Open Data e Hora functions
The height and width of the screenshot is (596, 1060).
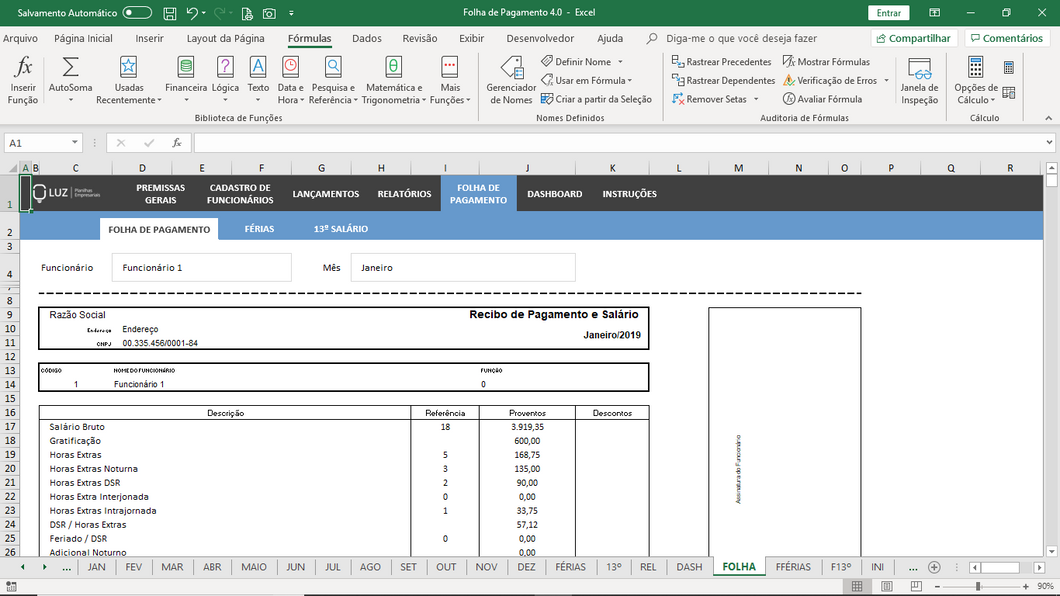pos(290,80)
